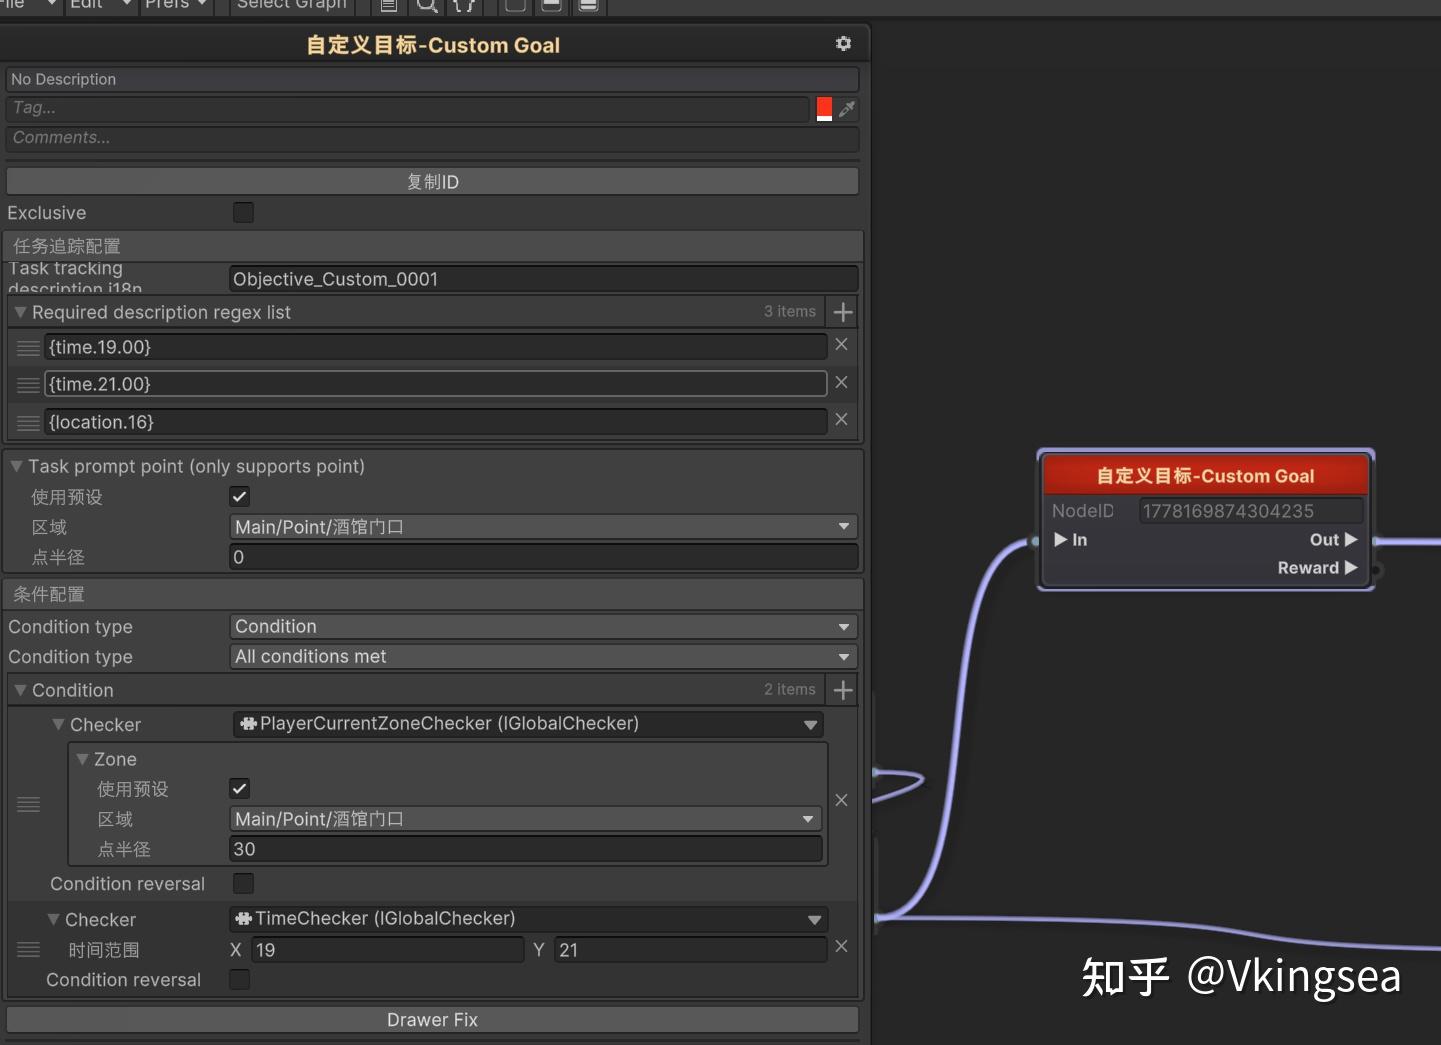Click the Out port arrow on node
The height and width of the screenshot is (1045, 1441).
1351,540
